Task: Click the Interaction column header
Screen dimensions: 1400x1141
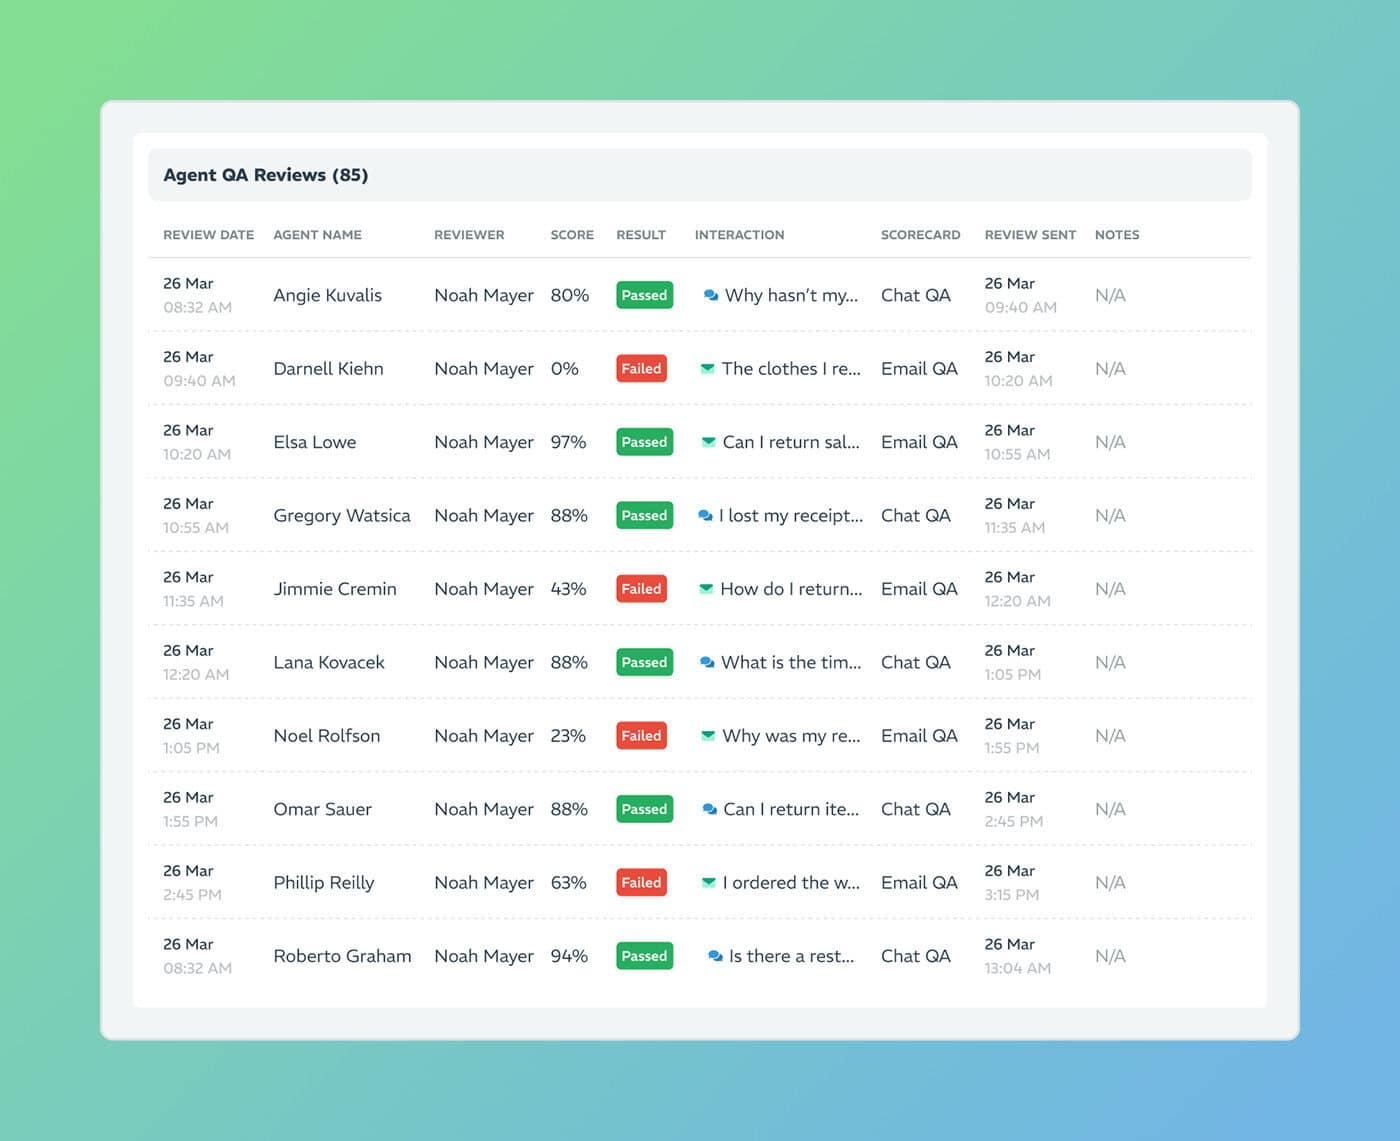Action: [739, 235]
